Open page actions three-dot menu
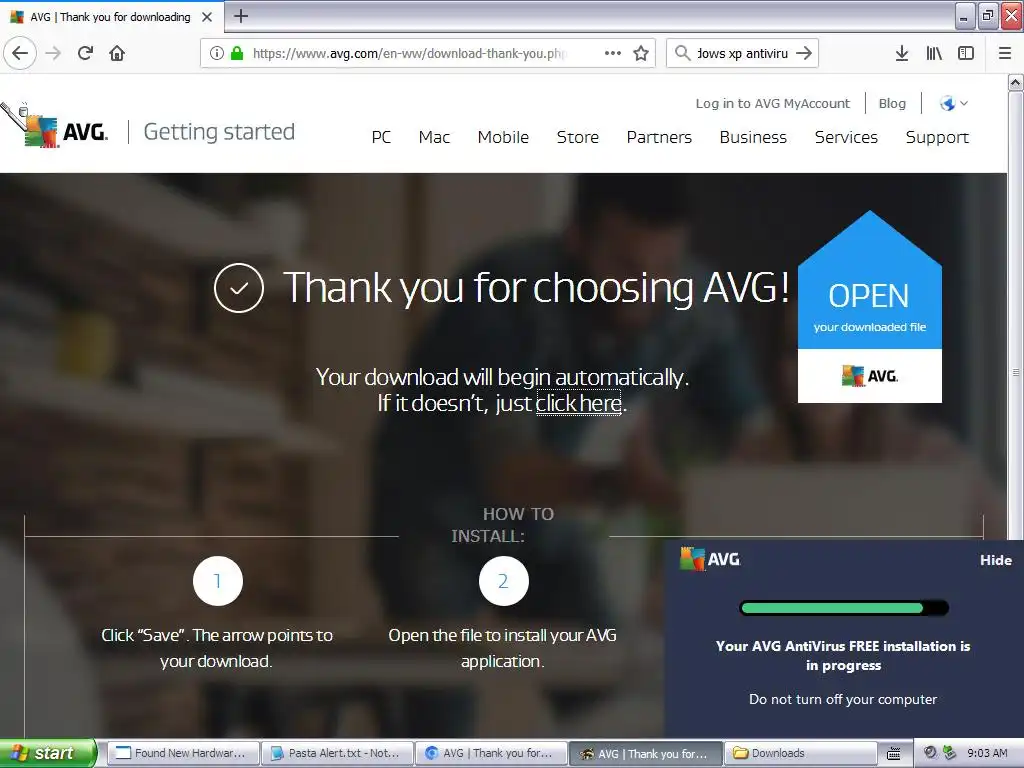 pyautogui.click(x=613, y=53)
